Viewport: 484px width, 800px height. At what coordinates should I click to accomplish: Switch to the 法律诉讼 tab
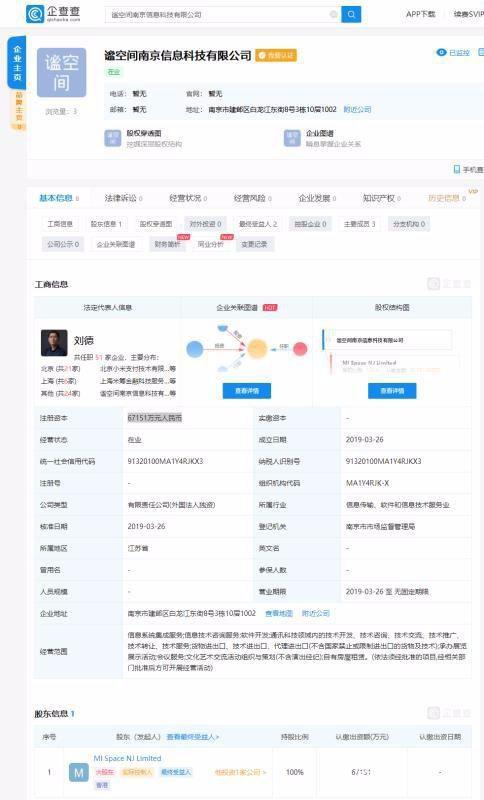(123, 198)
